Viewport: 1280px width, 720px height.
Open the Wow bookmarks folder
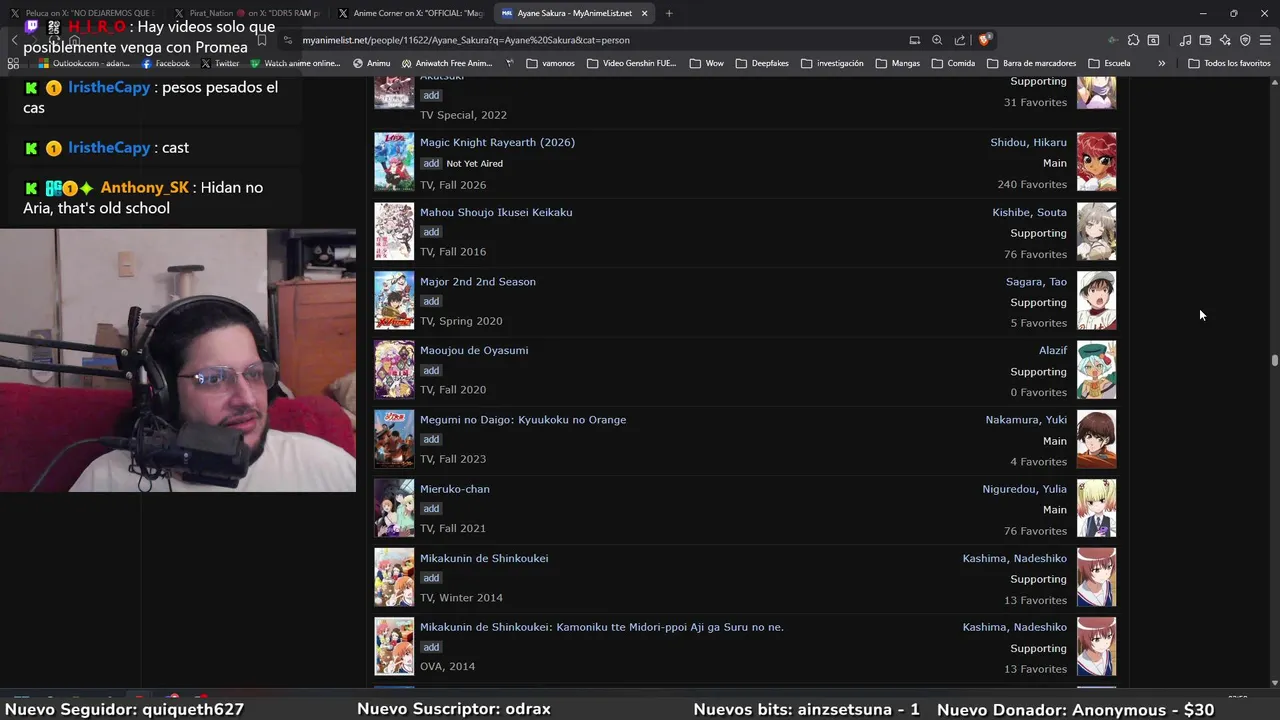[x=706, y=63]
